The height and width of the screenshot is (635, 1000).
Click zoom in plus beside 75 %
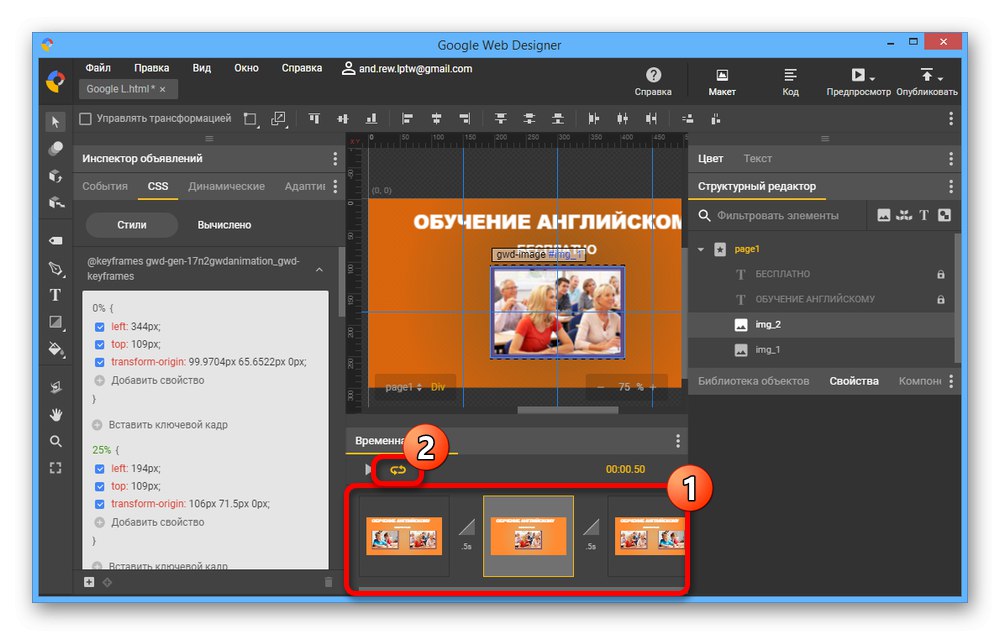coord(652,387)
